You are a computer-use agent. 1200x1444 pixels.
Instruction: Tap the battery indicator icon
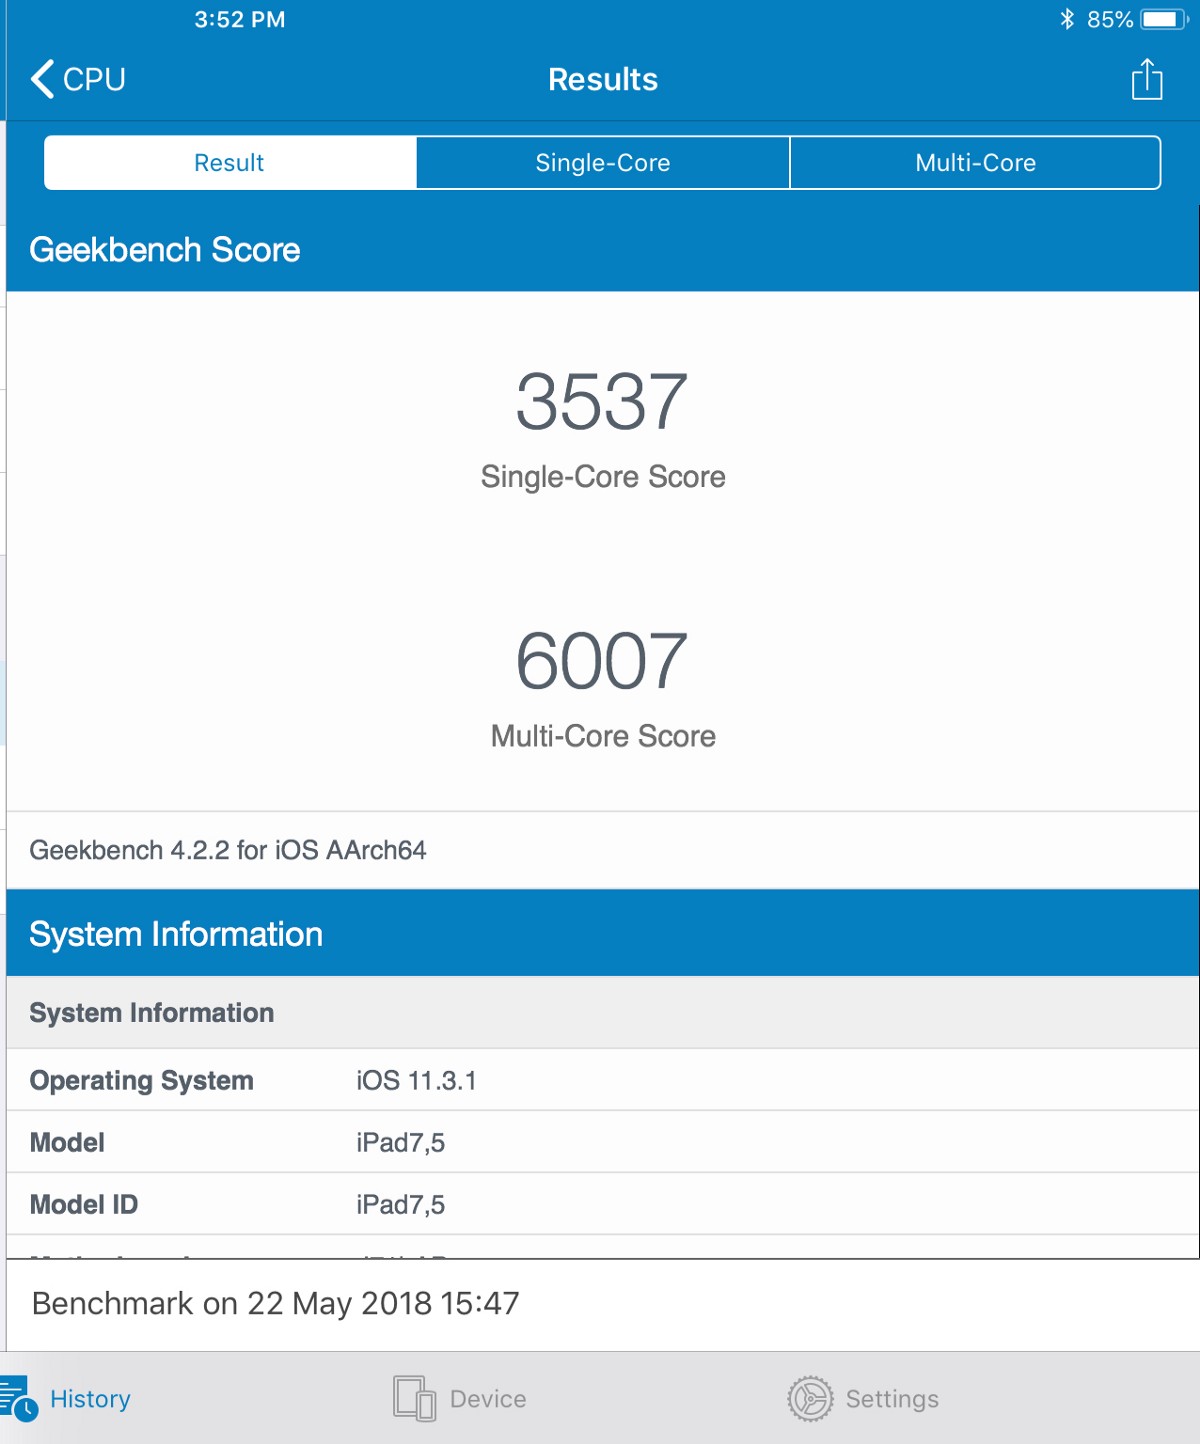1164,19
